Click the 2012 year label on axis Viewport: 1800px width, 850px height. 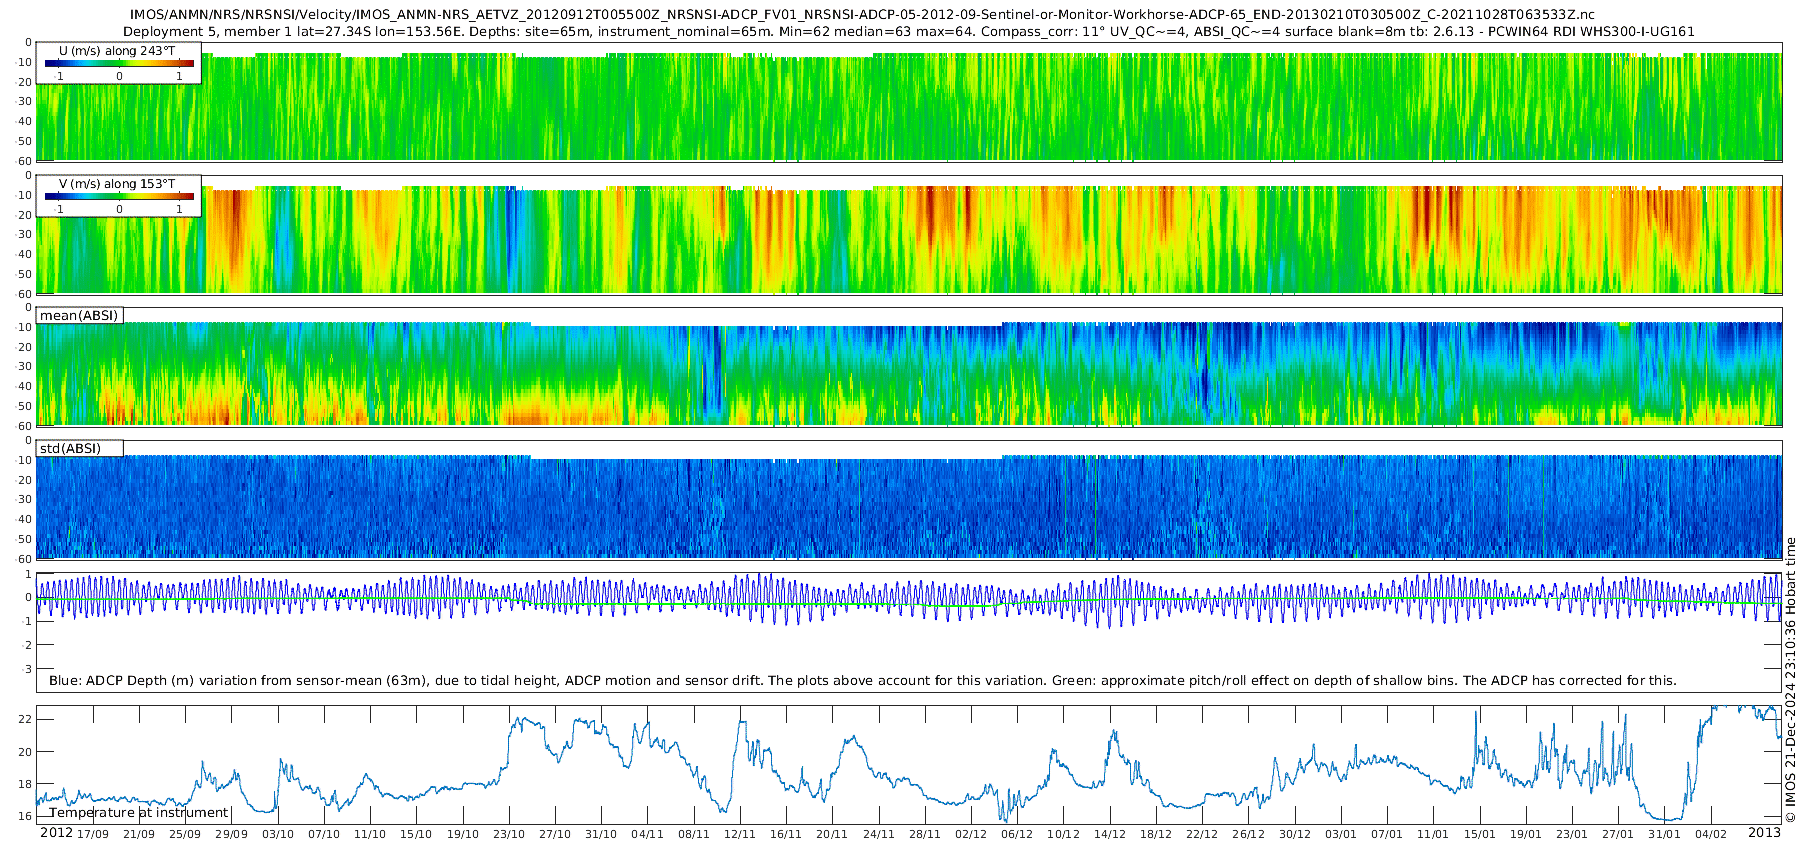[x=56, y=833]
